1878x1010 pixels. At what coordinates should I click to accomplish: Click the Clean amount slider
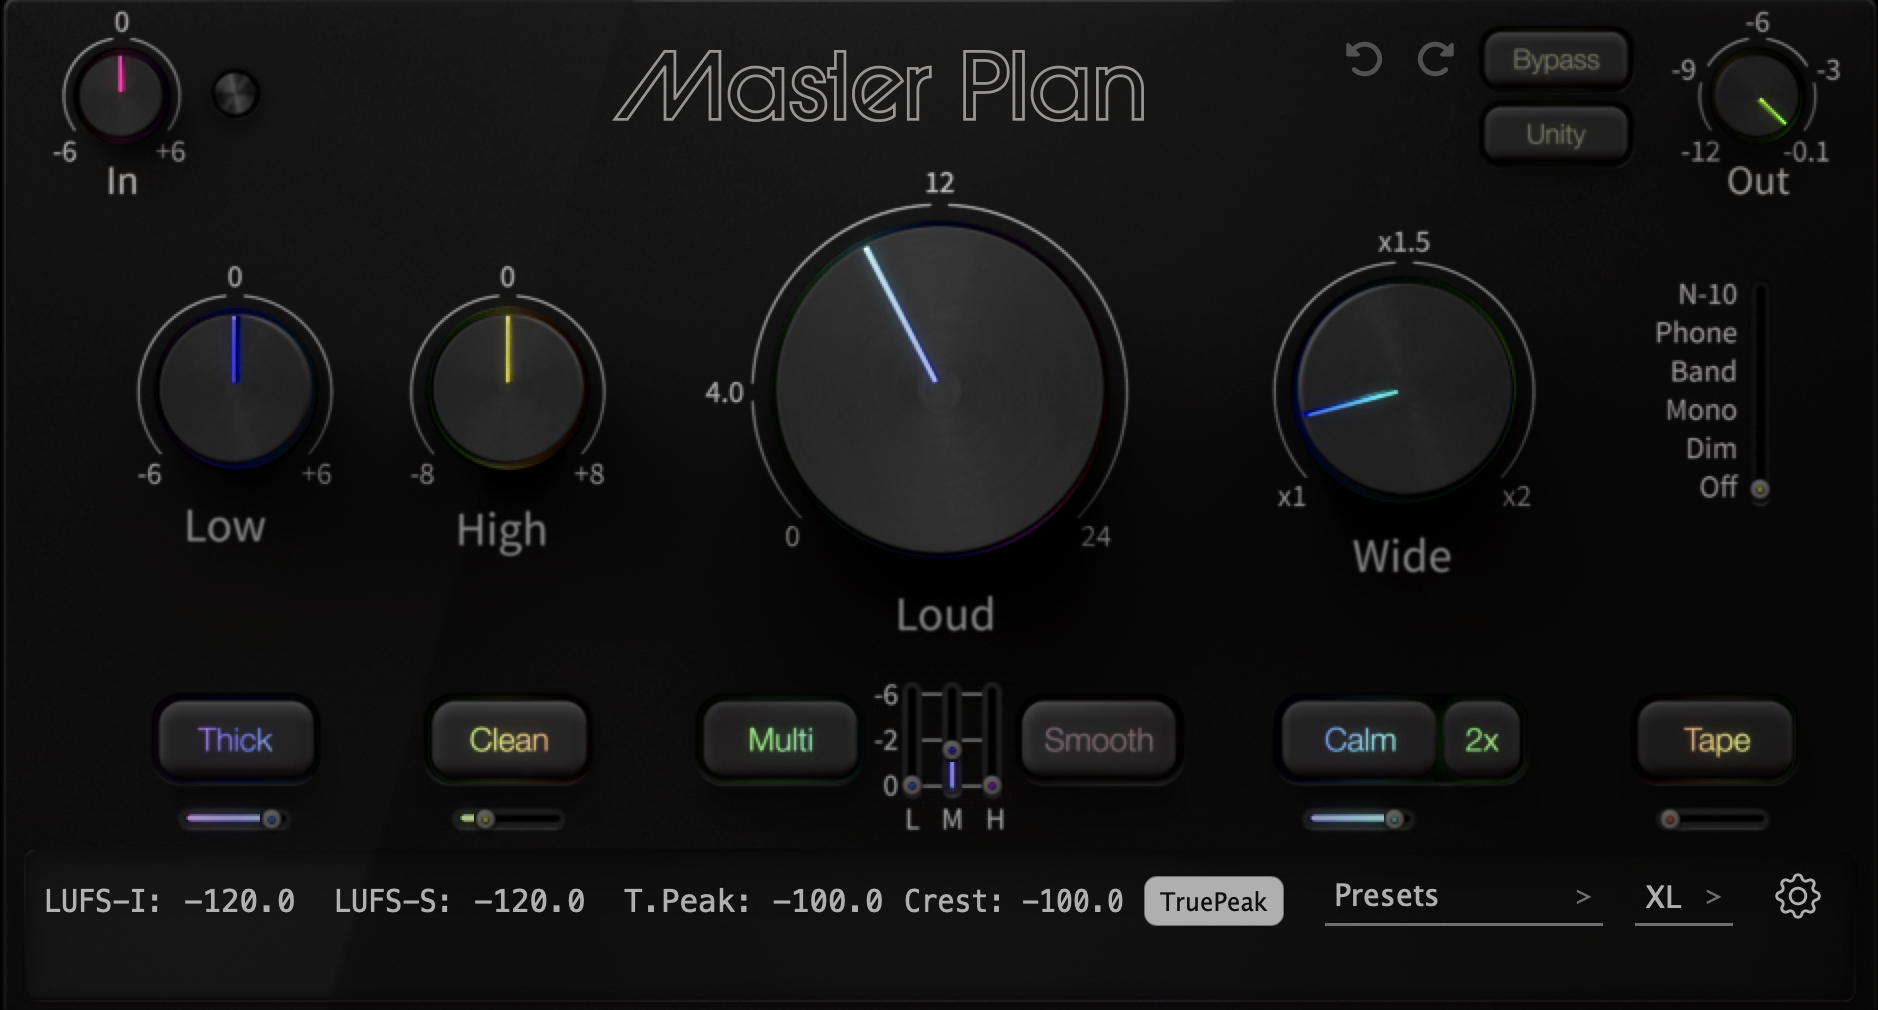pos(509,819)
